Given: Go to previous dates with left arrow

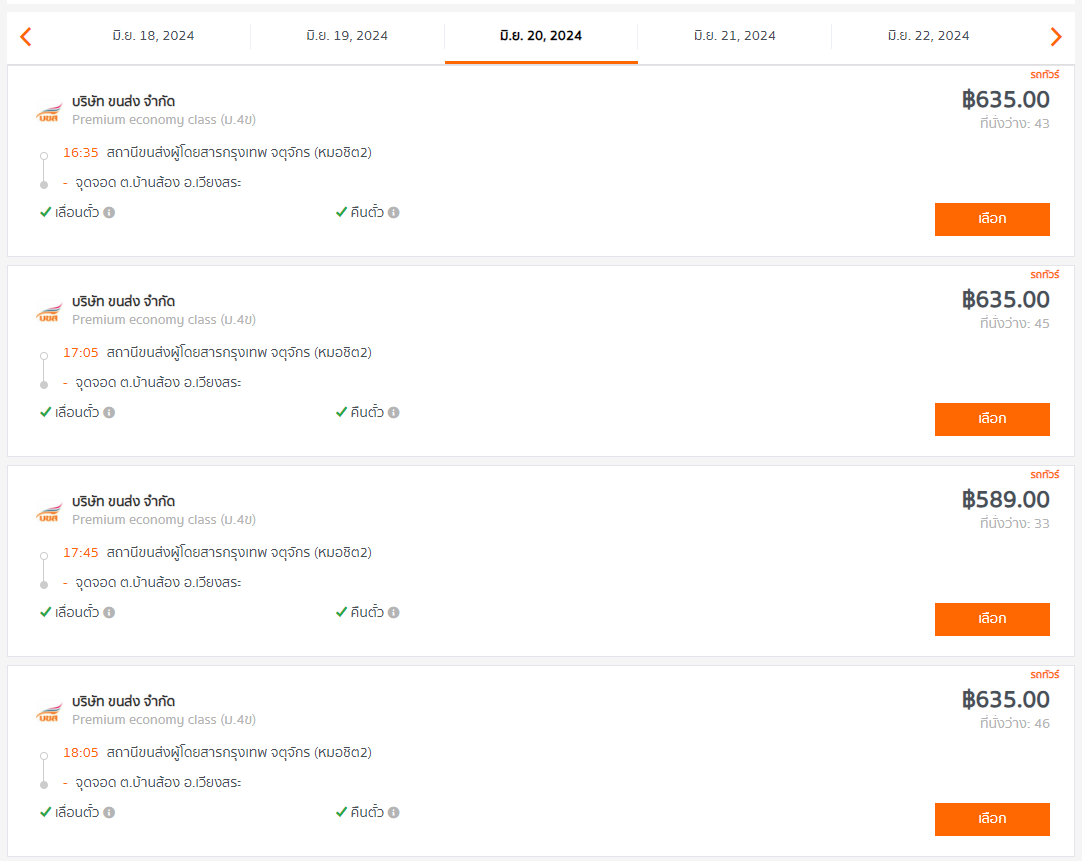Looking at the screenshot, I should point(26,36).
